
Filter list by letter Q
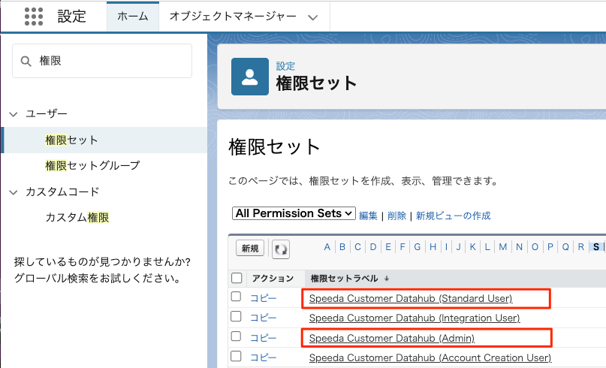[565, 247]
